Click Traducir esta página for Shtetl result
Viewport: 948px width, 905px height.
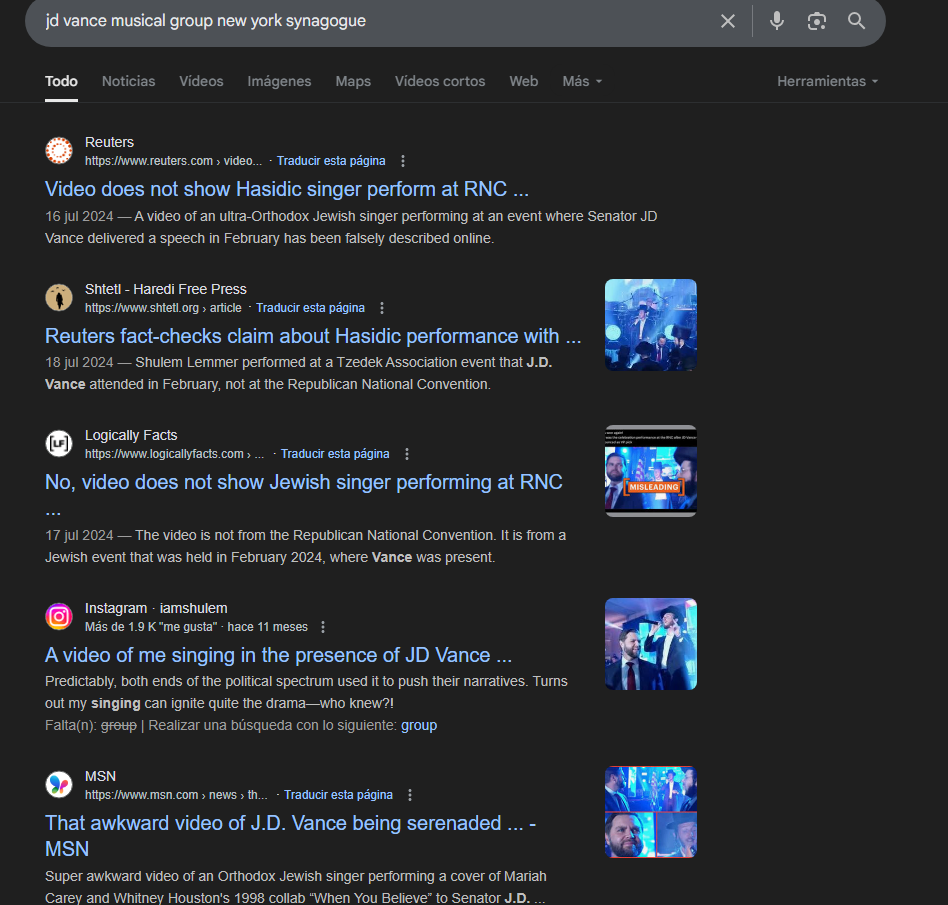click(310, 308)
